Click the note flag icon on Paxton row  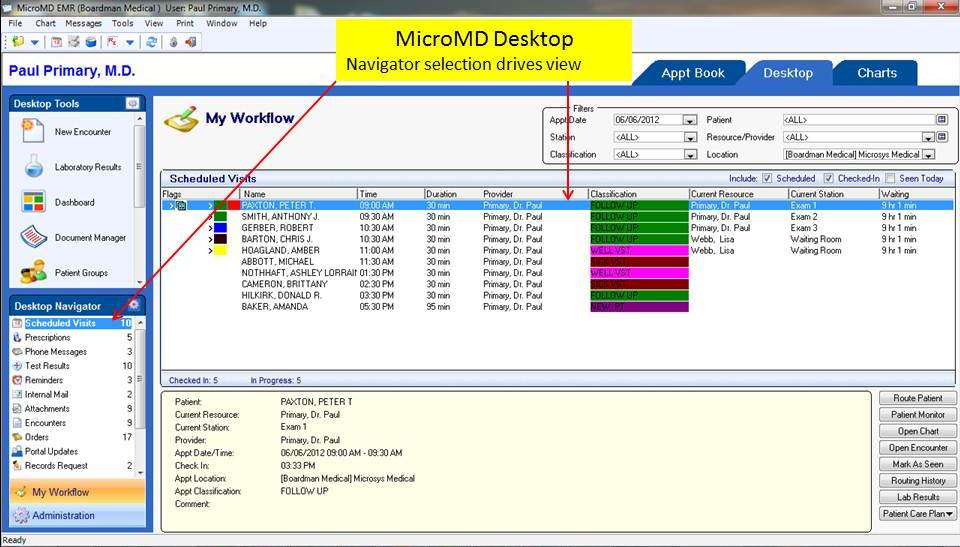tap(181, 206)
